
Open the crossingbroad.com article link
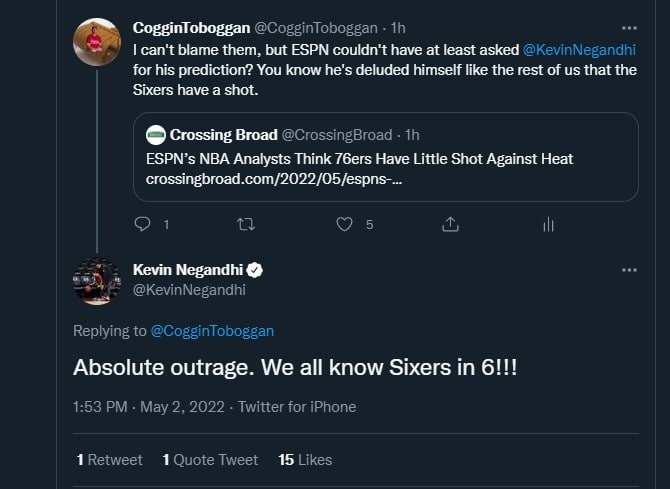tap(273, 178)
